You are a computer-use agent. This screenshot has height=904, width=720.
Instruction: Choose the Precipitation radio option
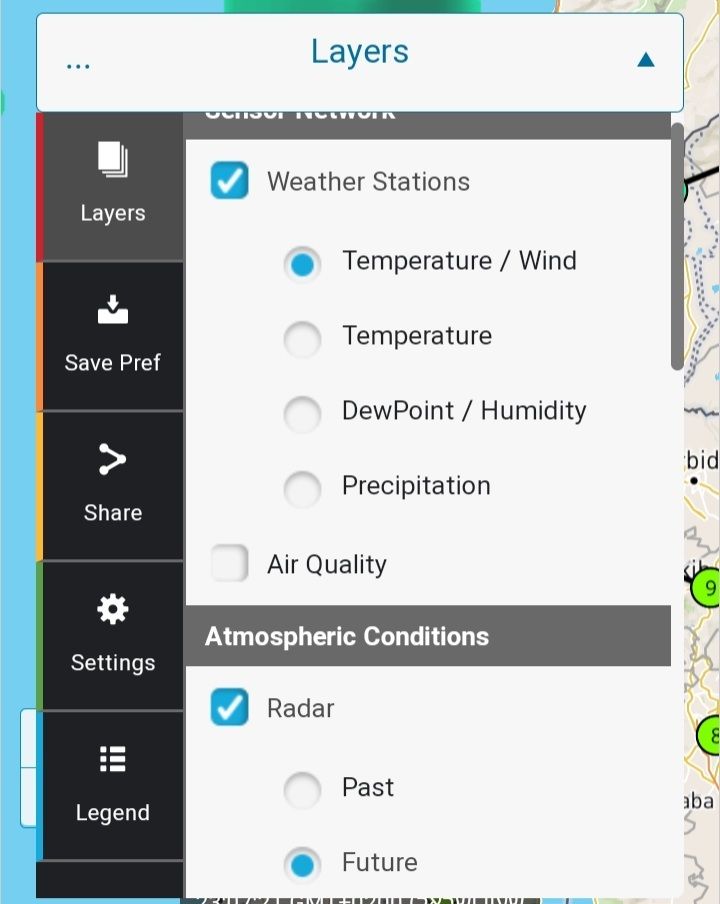point(302,488)
